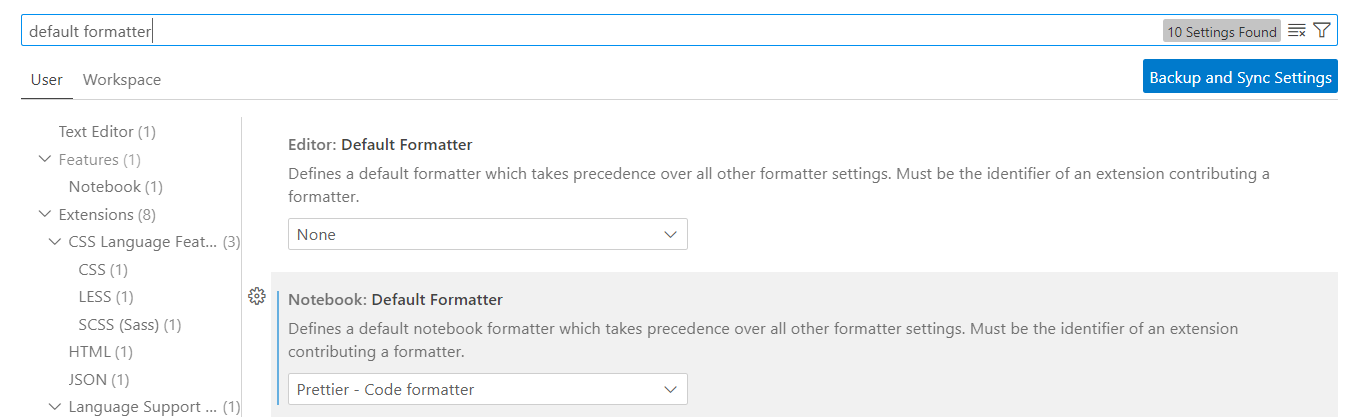Image resolution: width=1348 pixels, height=417 pixels.
Task: Collapse the Extensions tree section
Action: (45, 214)
